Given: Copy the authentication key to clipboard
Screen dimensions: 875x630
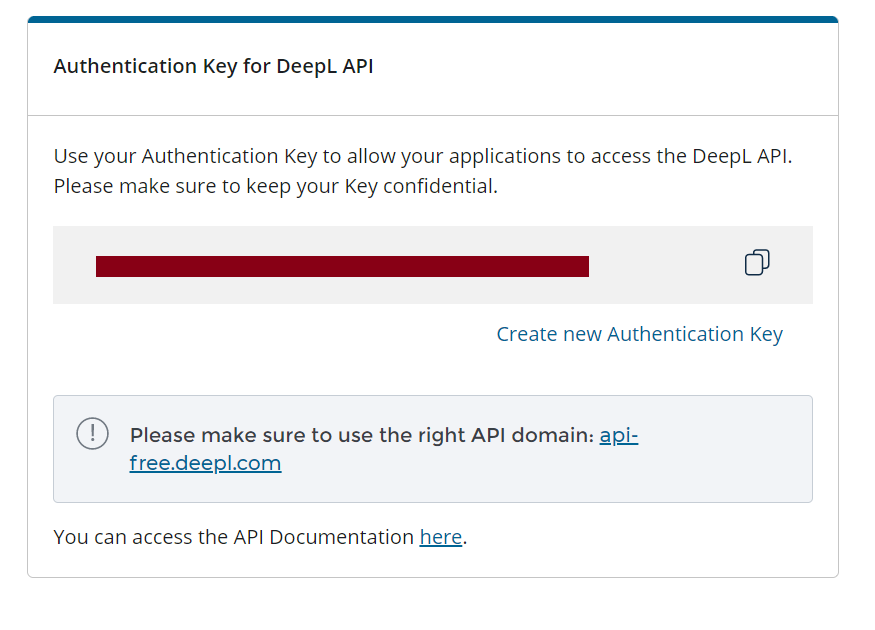Looking at the screenshot, I should pyautogui.click(x=757, y=262).
